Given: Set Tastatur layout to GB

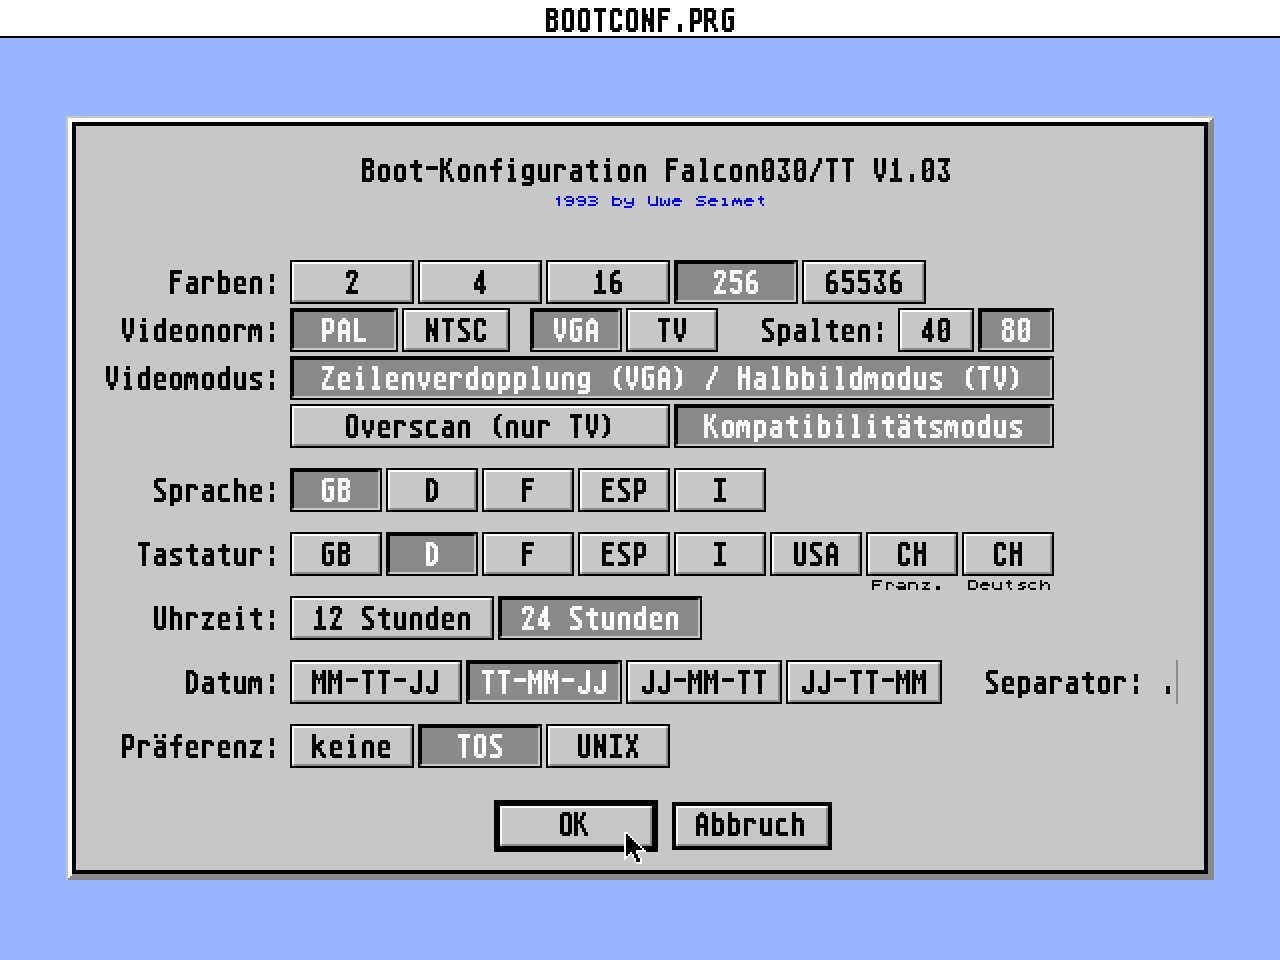Looking at the screenshot, I should (336, 554).
